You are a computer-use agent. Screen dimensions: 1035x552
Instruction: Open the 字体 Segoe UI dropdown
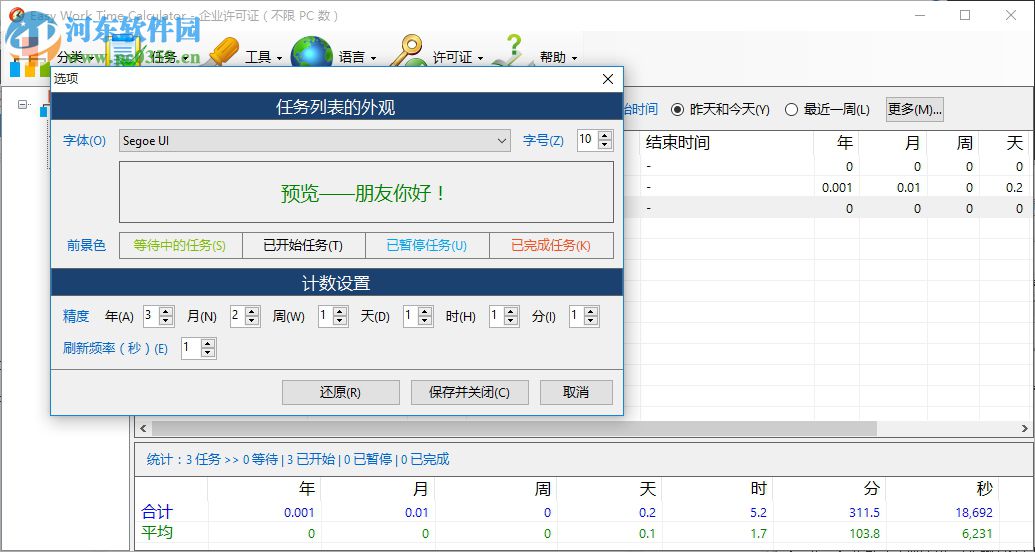click(315, 141)
